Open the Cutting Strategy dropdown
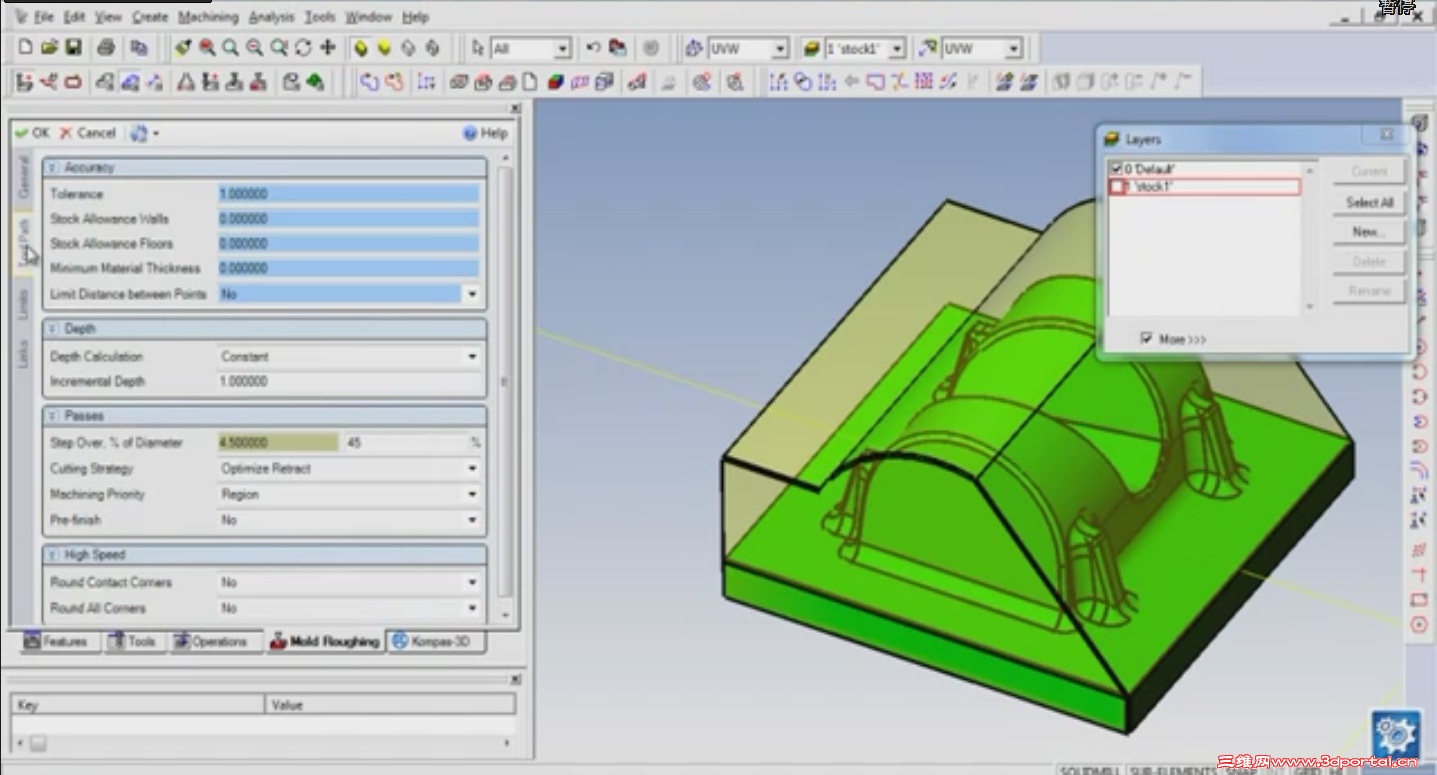 (472, 468)
